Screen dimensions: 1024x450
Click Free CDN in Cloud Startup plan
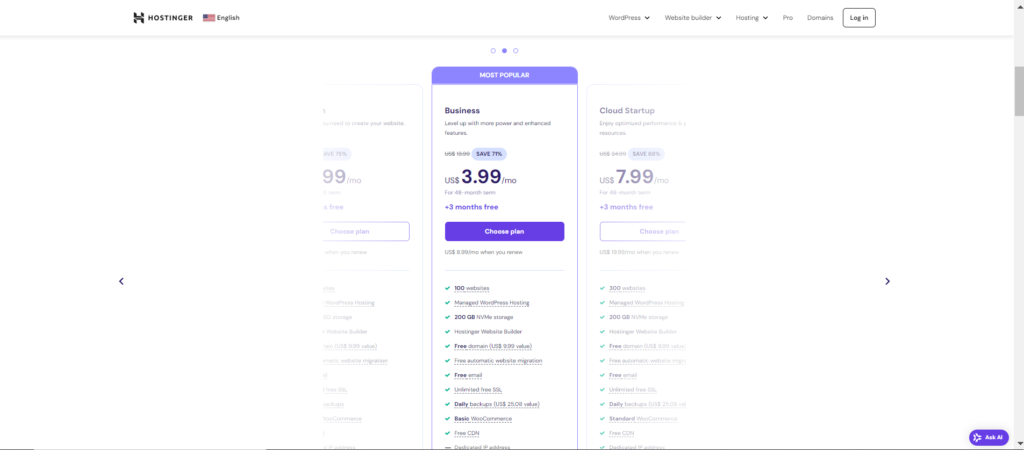pos(622,433)
